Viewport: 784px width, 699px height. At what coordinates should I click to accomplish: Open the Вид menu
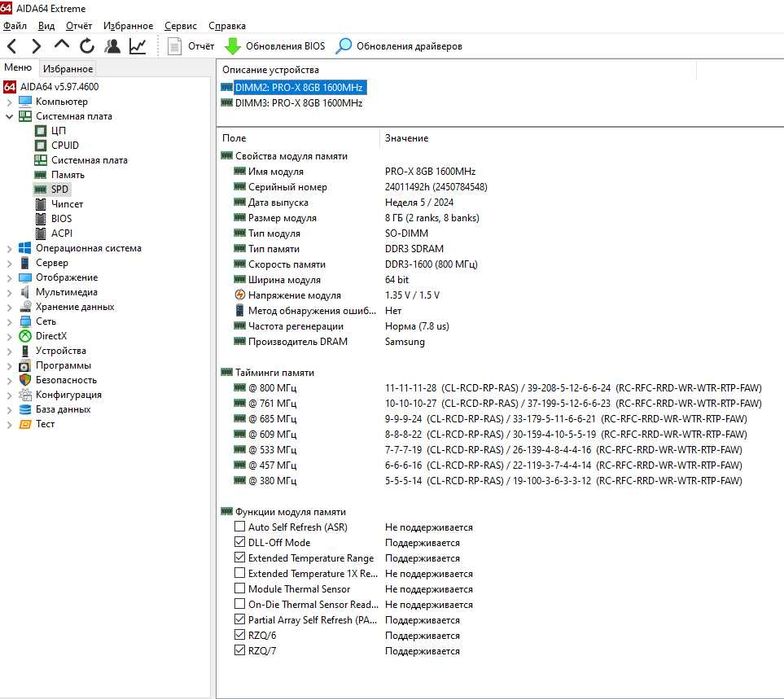(46, 26)
